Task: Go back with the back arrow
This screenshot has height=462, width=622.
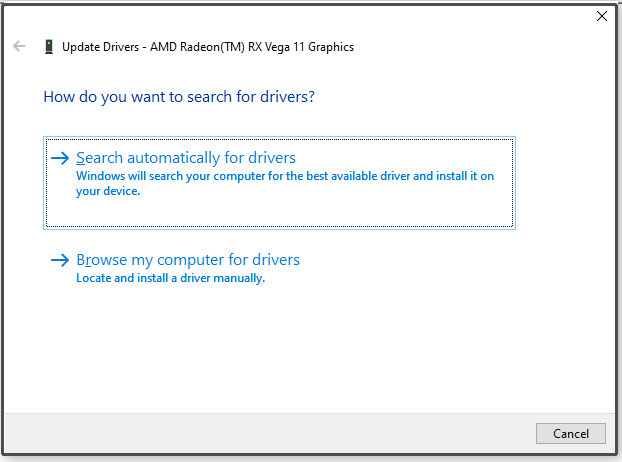Action: point(19,46)
